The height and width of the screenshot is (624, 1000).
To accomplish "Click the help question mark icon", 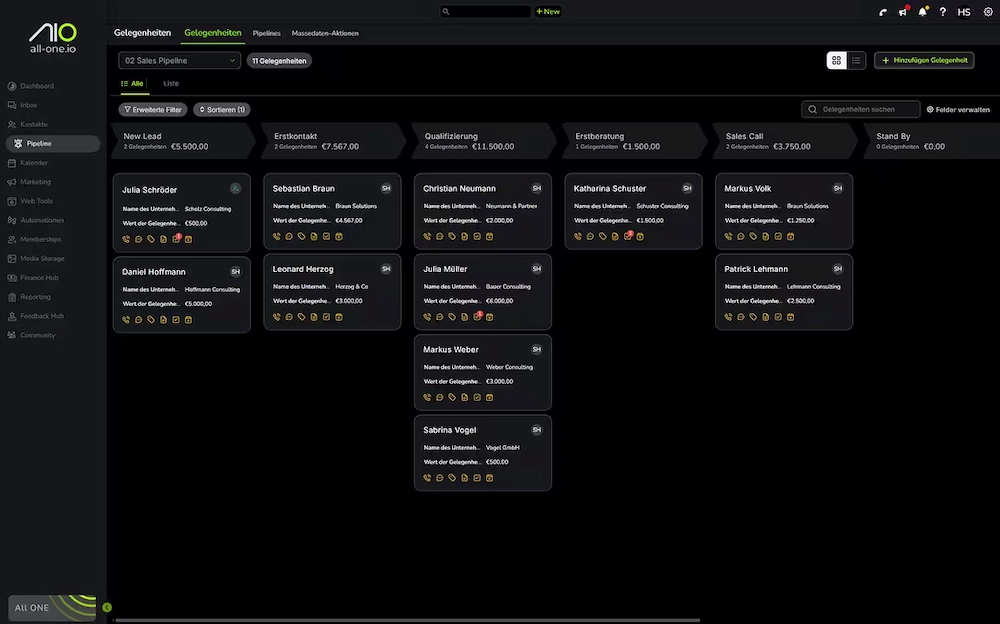I will tap(943, 12).
